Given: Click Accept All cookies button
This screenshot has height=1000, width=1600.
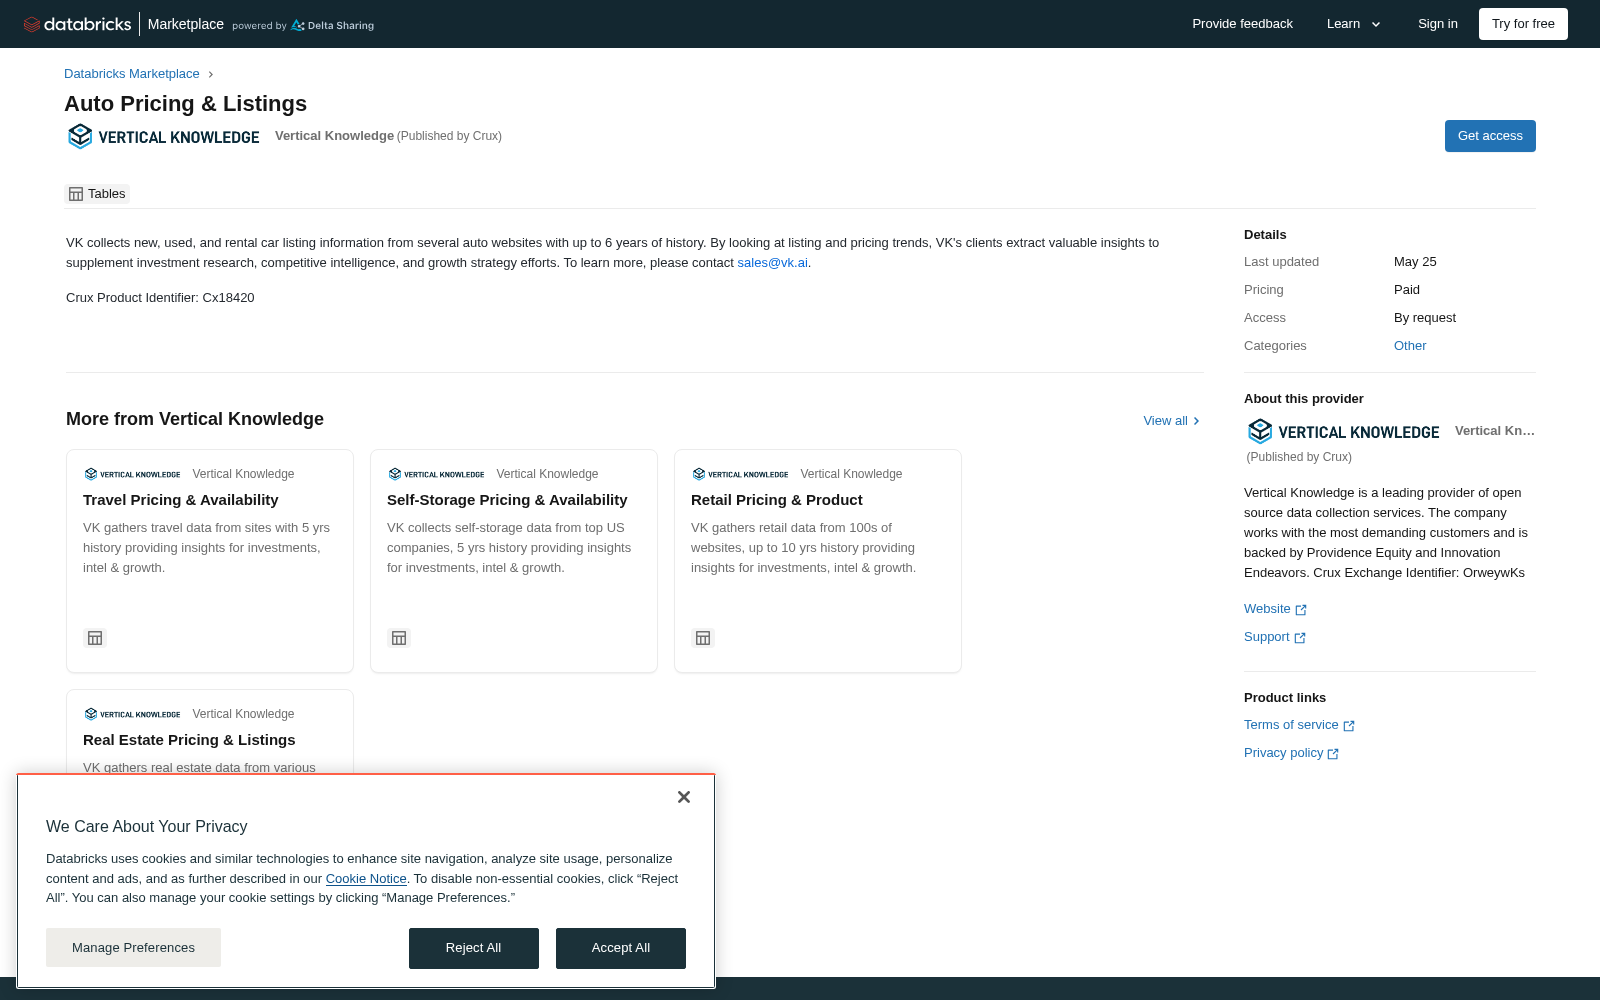Looking at the screenshot, I should [x=621, y=948].
